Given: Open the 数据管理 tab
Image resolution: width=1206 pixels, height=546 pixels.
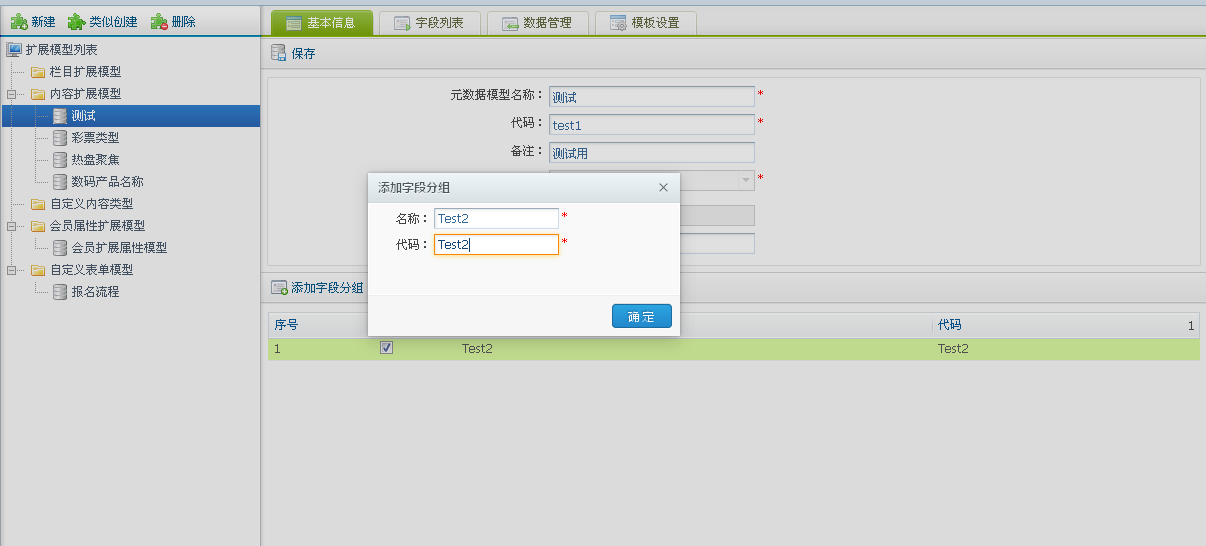Looking at the screenshot, I should tap(537, 23).
